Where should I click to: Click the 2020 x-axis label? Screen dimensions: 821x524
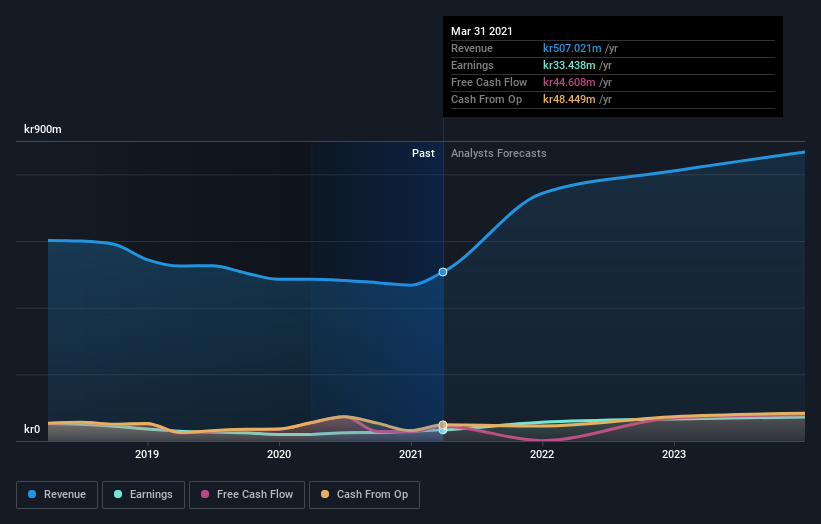(279, 454)
